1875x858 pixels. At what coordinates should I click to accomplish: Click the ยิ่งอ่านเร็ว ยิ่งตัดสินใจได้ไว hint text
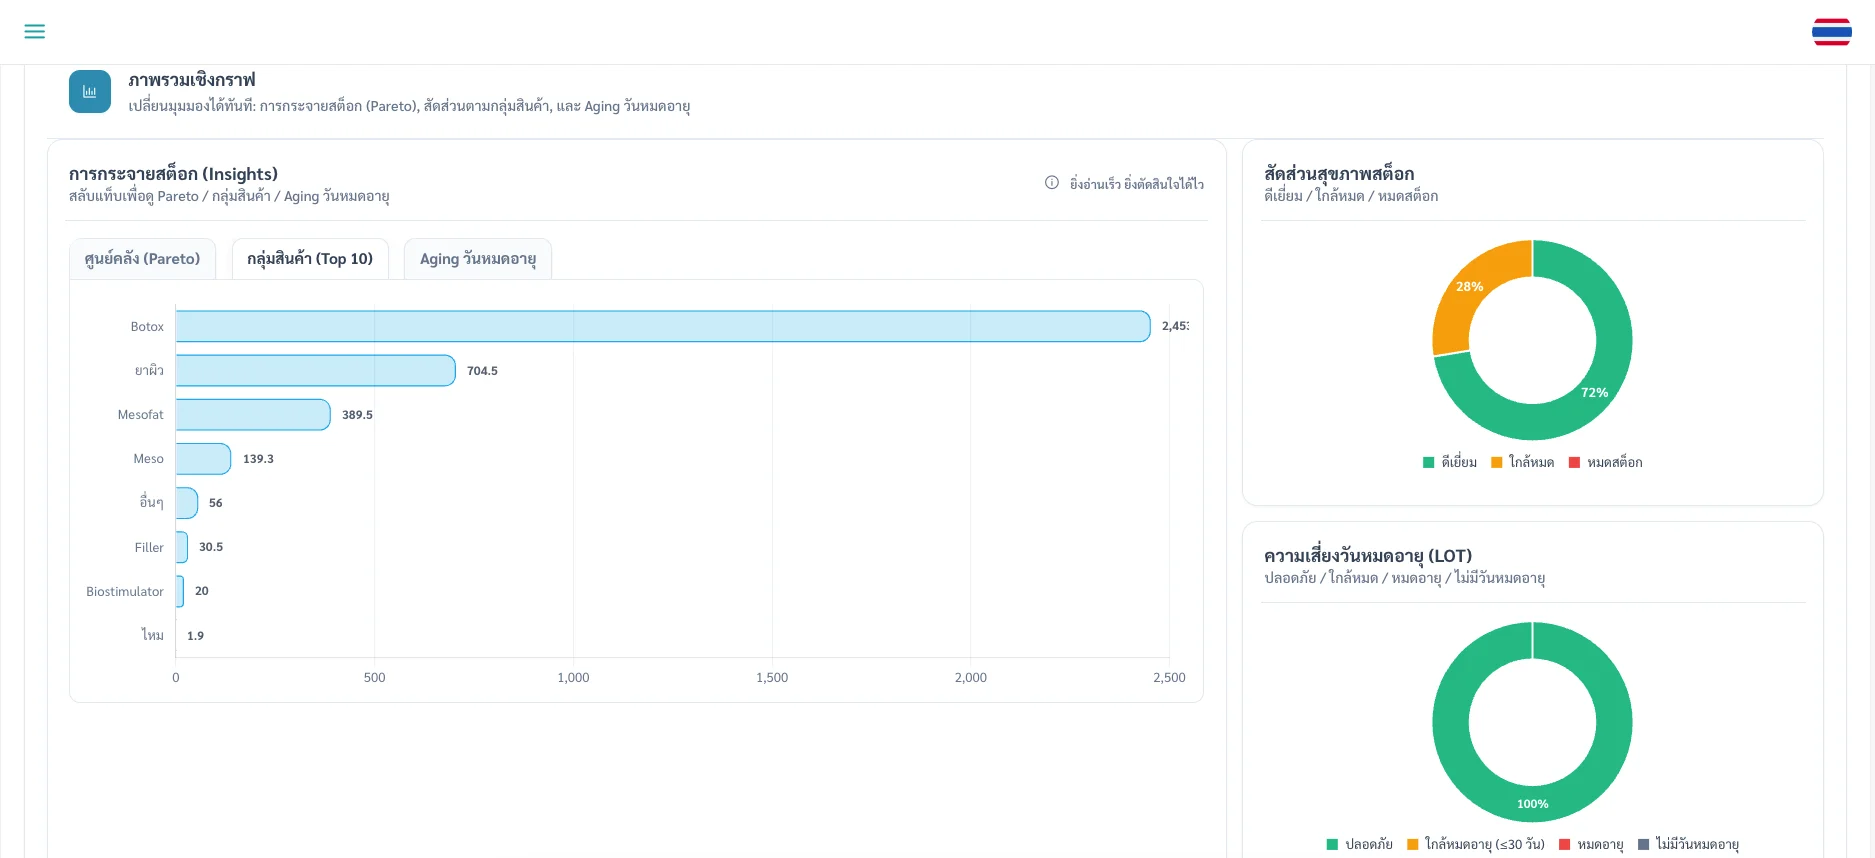[1137, 184]
